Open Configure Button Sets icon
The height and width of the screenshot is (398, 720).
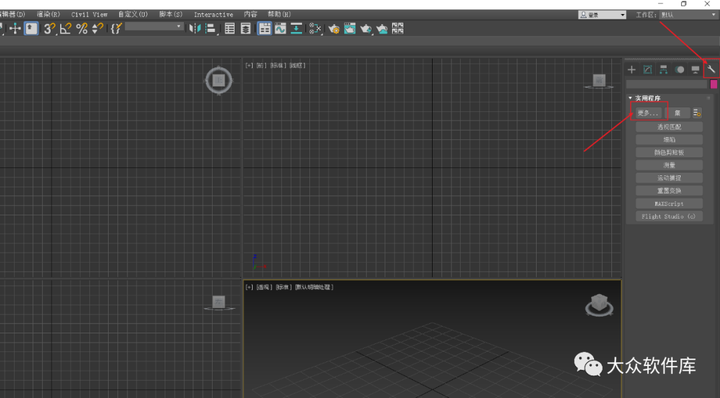[697, 112]
